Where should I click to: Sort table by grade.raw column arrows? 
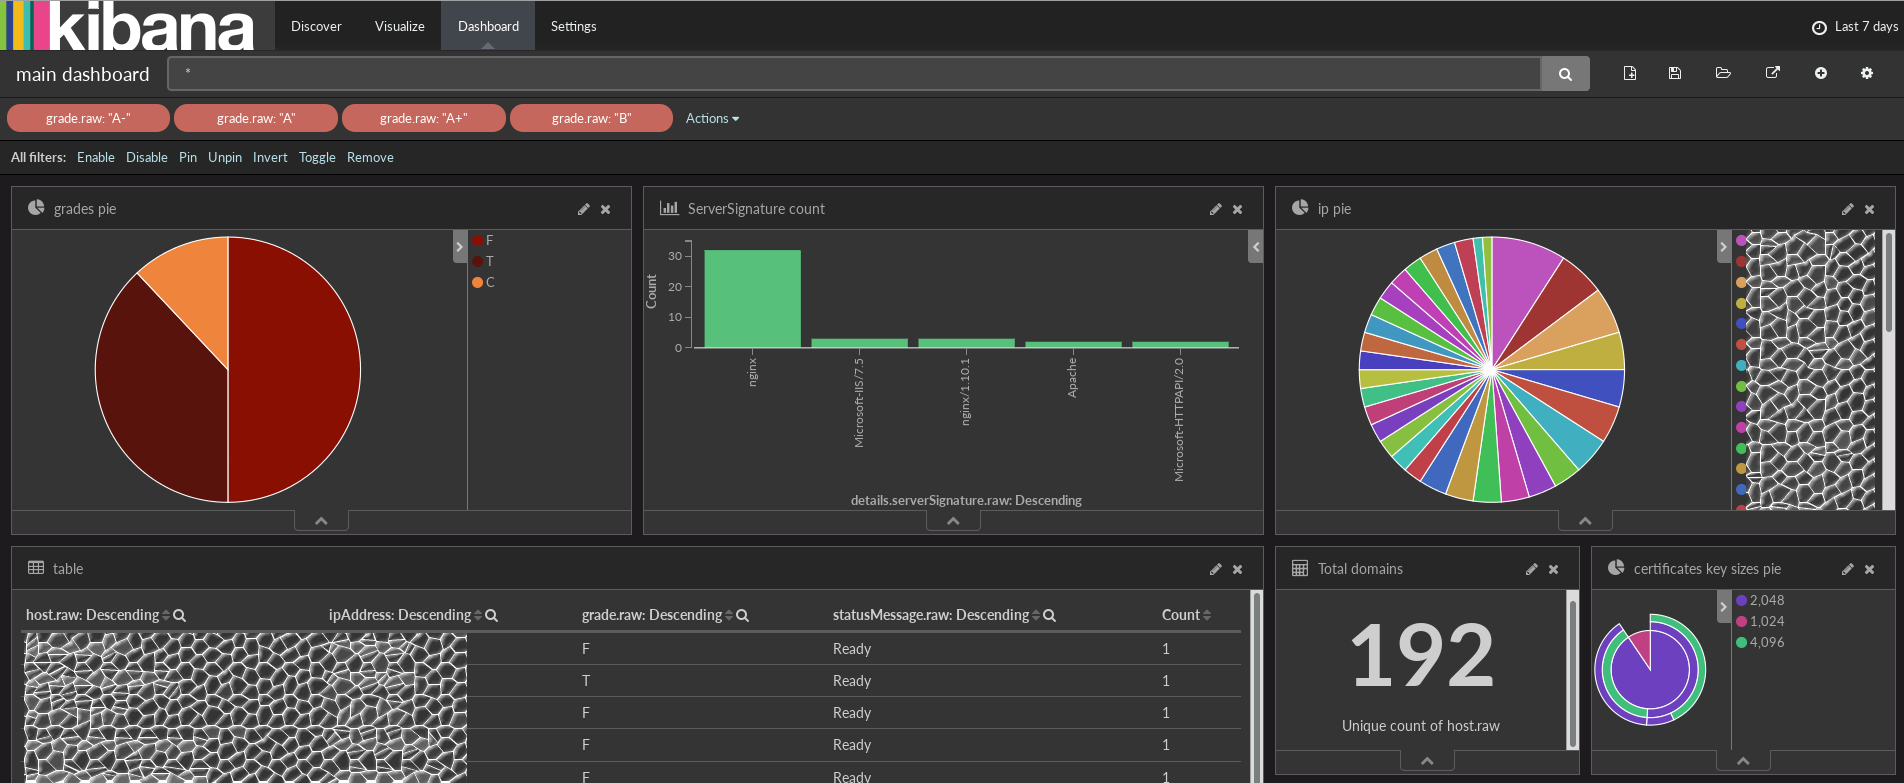tap(729, 616)
